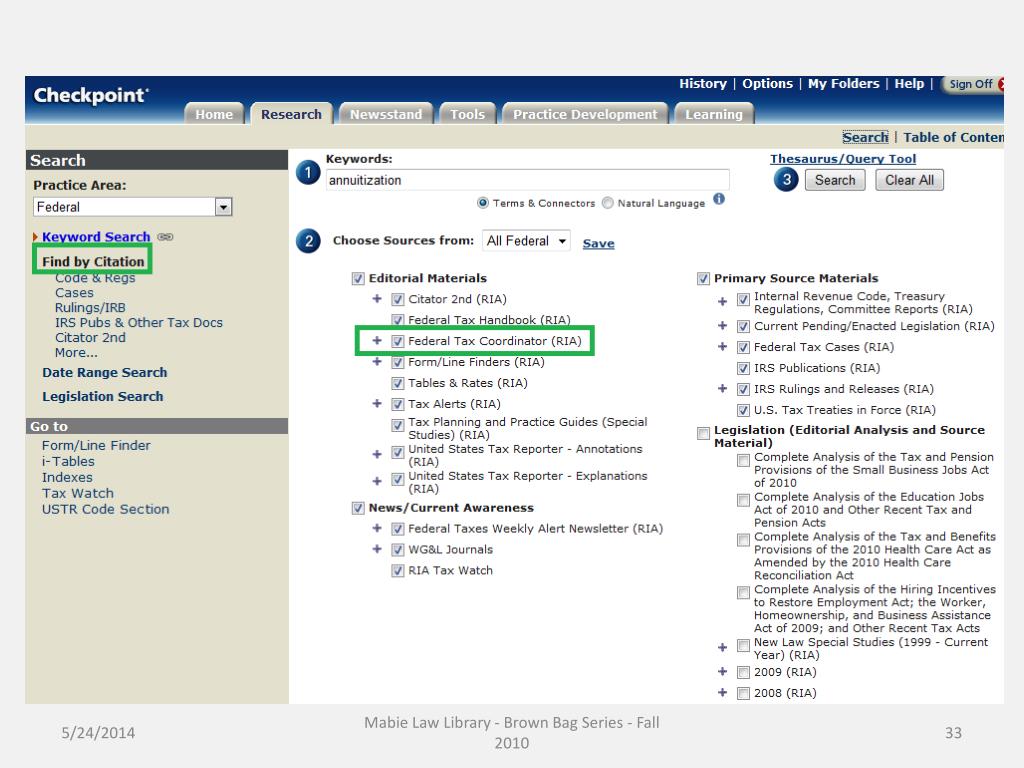
Task: Select the Natural Language radio button
Action: click(x=607, y=203)
